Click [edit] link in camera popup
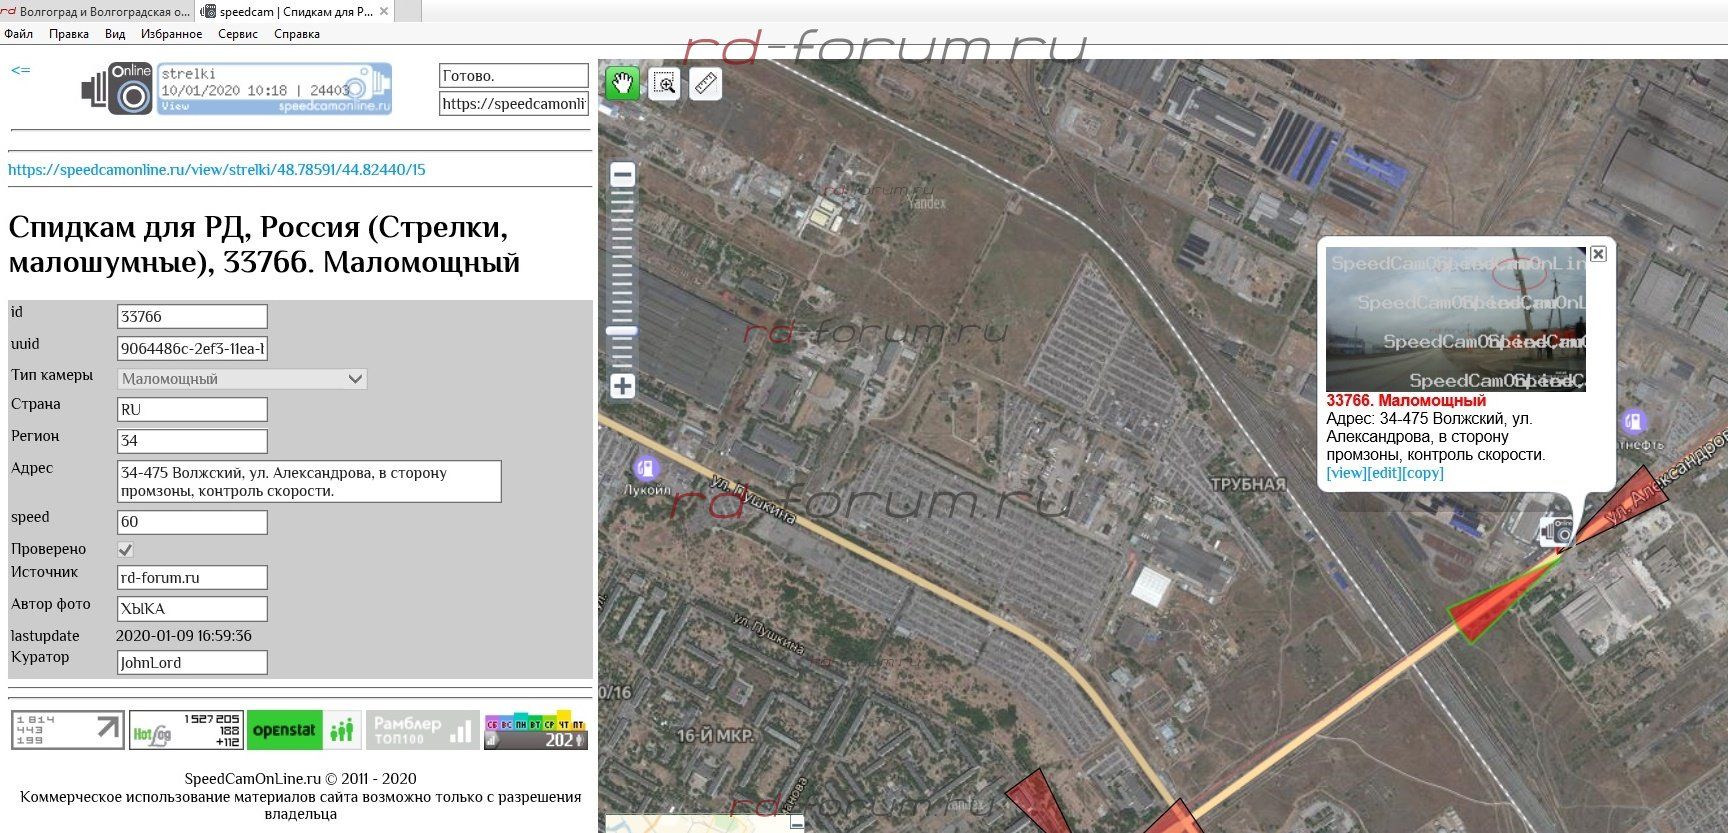Image resolution: width=1728 pixels, height=833 pixels. click(x=1383, y=473)
